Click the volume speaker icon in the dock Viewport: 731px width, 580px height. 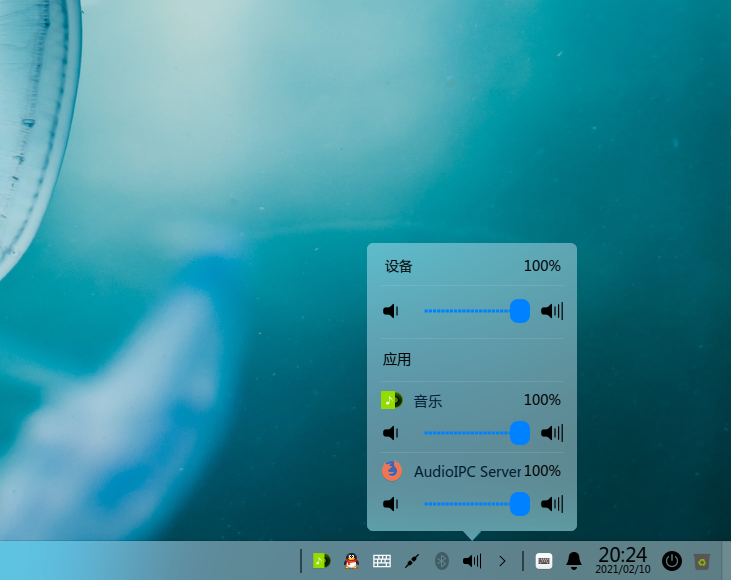(x=472, y=561)
